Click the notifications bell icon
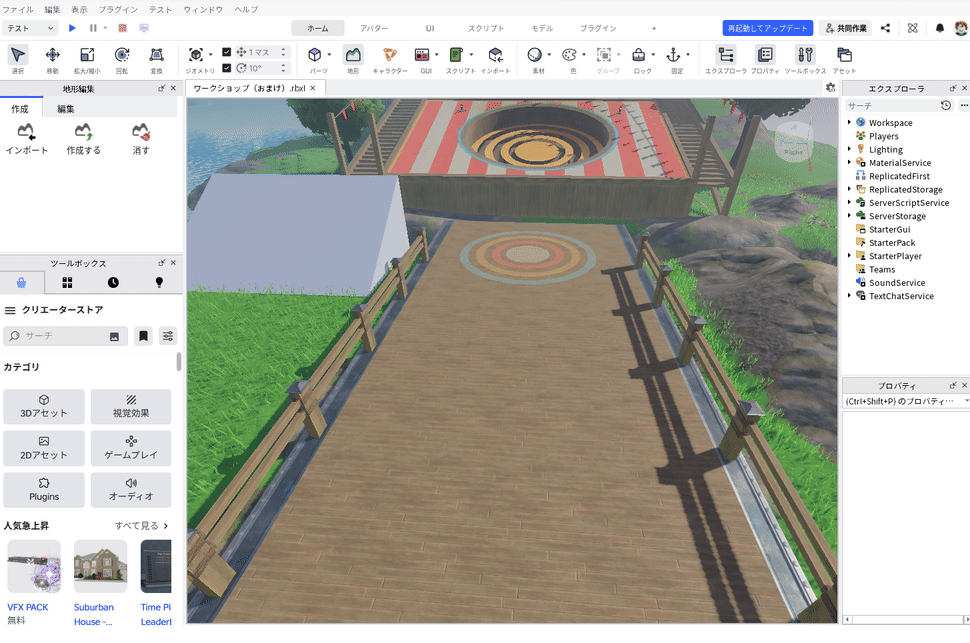 click(x=940, y=28)
